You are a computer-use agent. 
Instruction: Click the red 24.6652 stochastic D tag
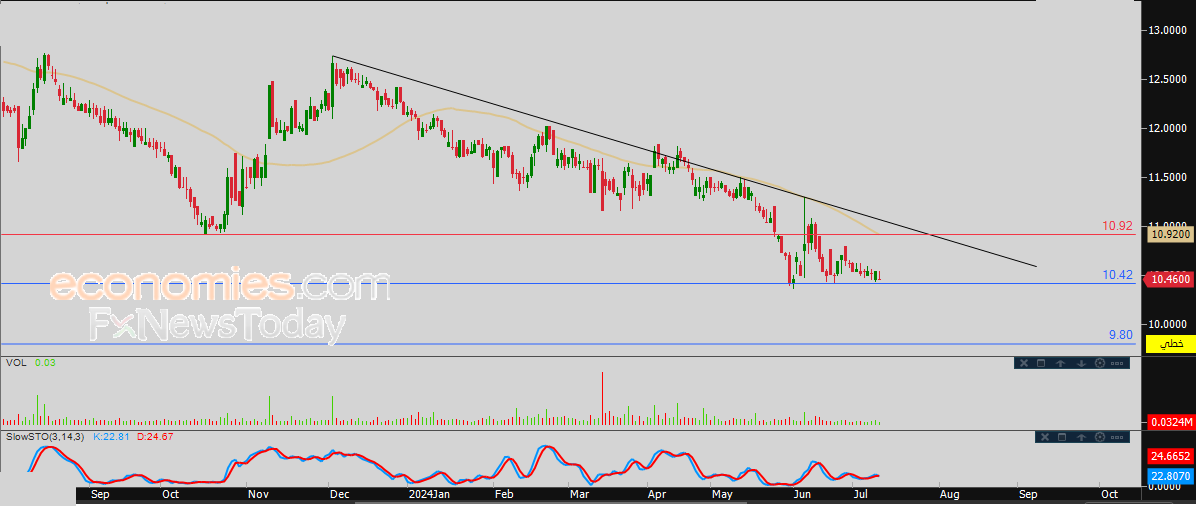pos(1169,456)
